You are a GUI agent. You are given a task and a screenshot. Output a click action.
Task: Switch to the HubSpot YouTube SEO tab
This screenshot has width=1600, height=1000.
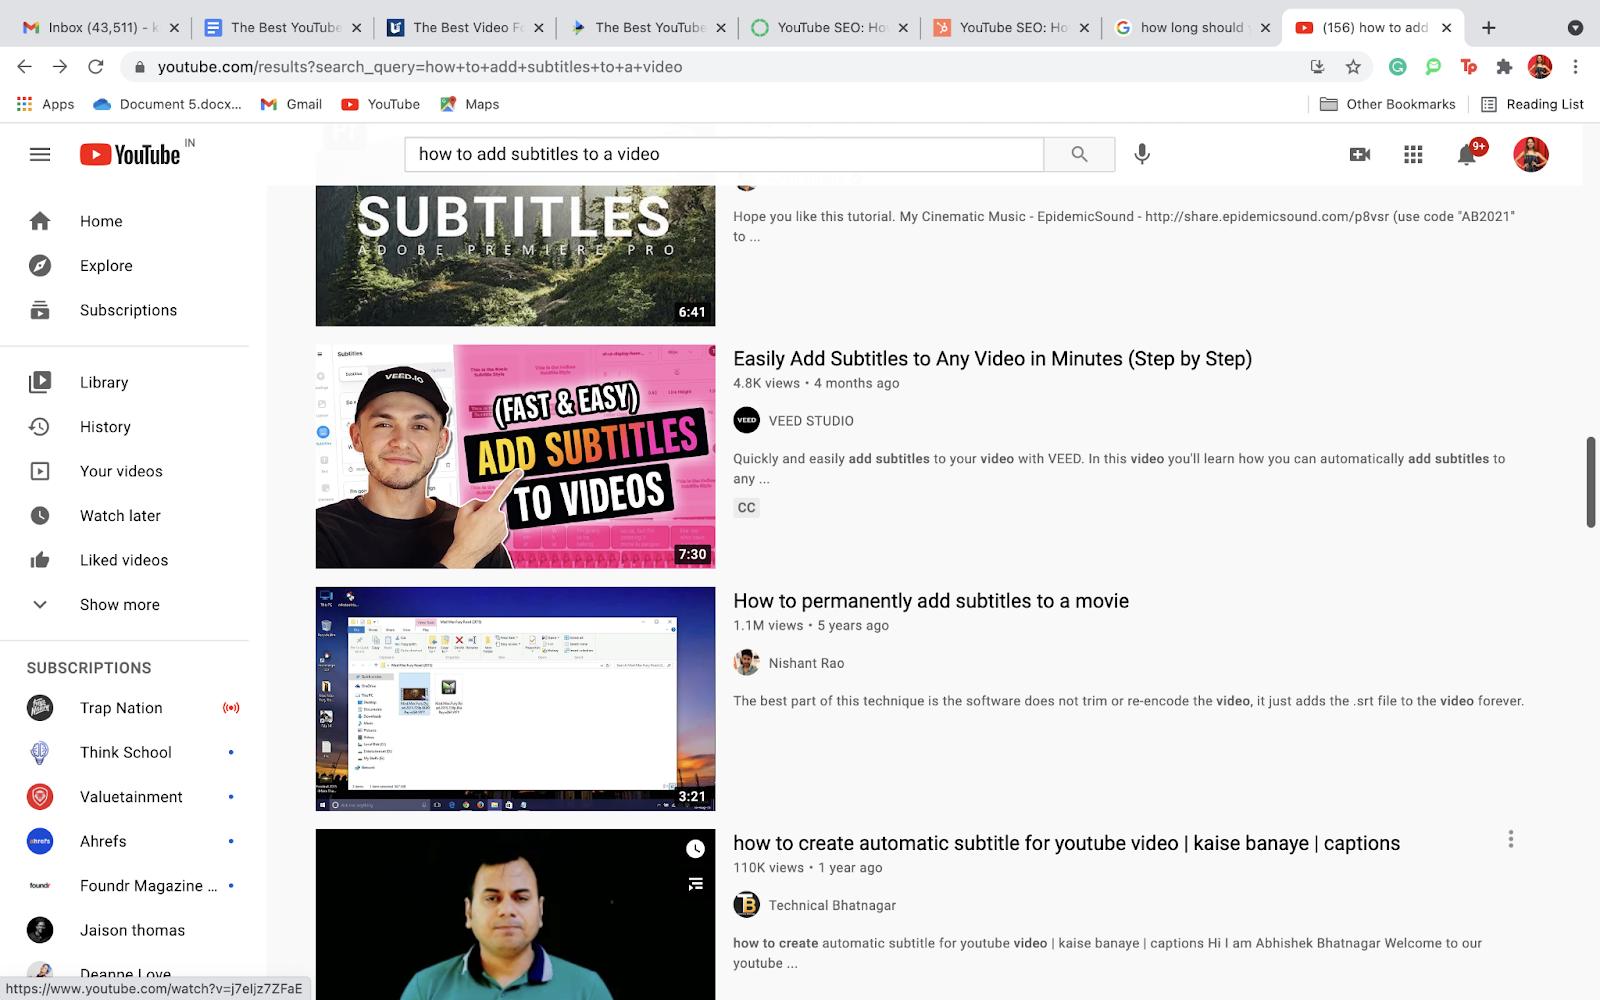point(1012,28)
